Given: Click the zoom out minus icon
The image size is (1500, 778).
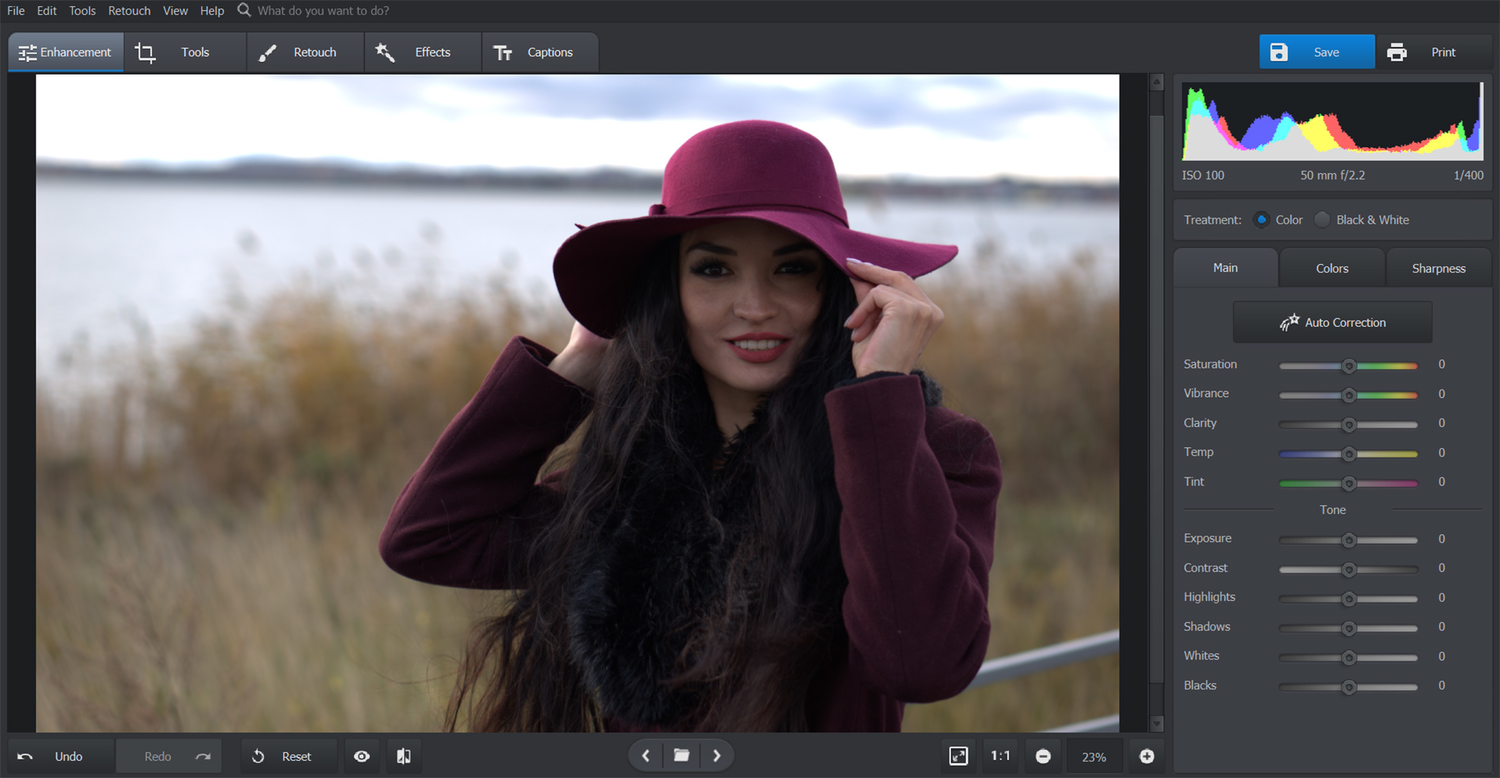Looking at the screenshot, I should 1043,756.
